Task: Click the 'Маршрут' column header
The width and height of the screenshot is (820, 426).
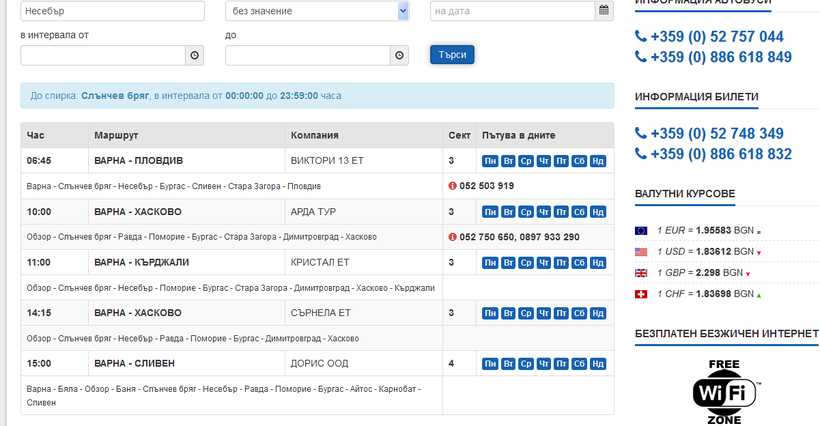Action: [x=116, y=135]
